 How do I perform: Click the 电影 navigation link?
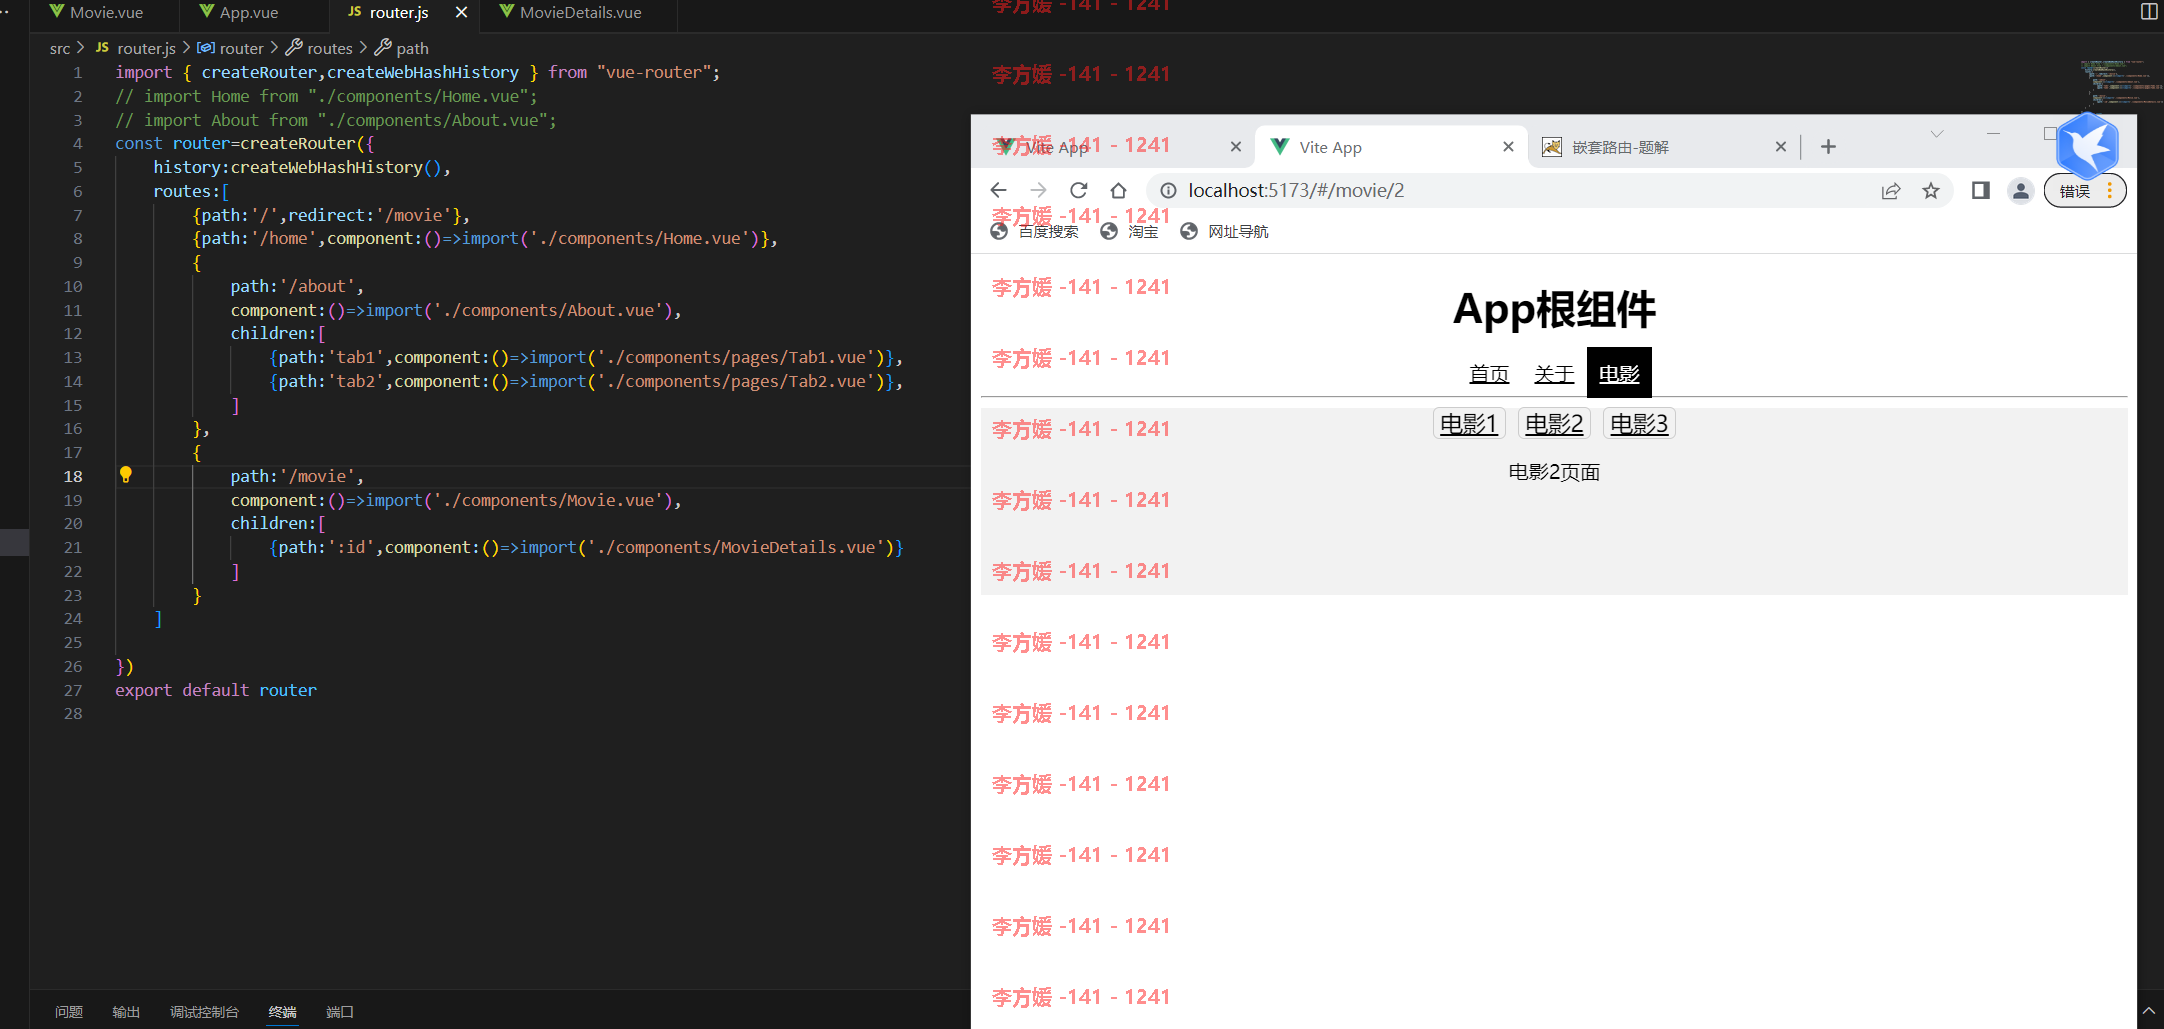(1619, 373)
